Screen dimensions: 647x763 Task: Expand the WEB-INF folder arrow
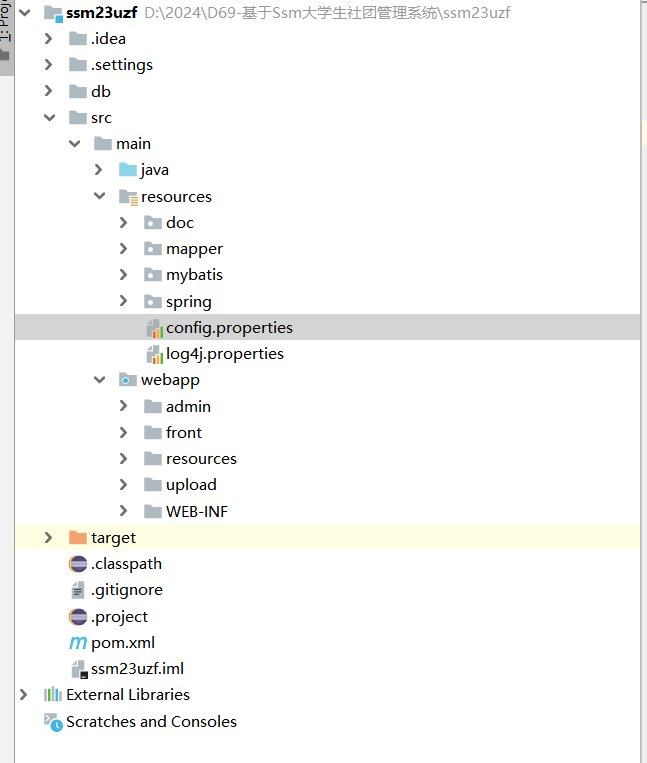coord(124,512)
